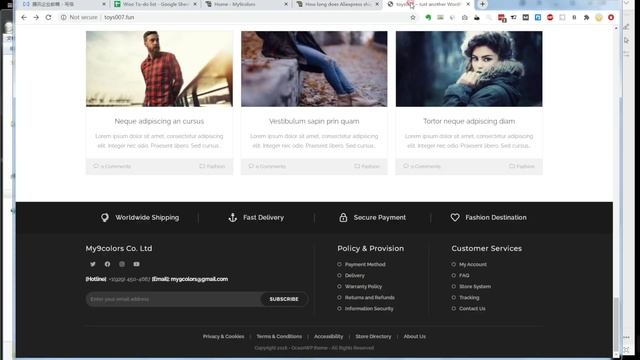The height and width of the screenshot is (360, 640).
Task: Open Terms & Conditions footer link
Action: click(279, 336)
